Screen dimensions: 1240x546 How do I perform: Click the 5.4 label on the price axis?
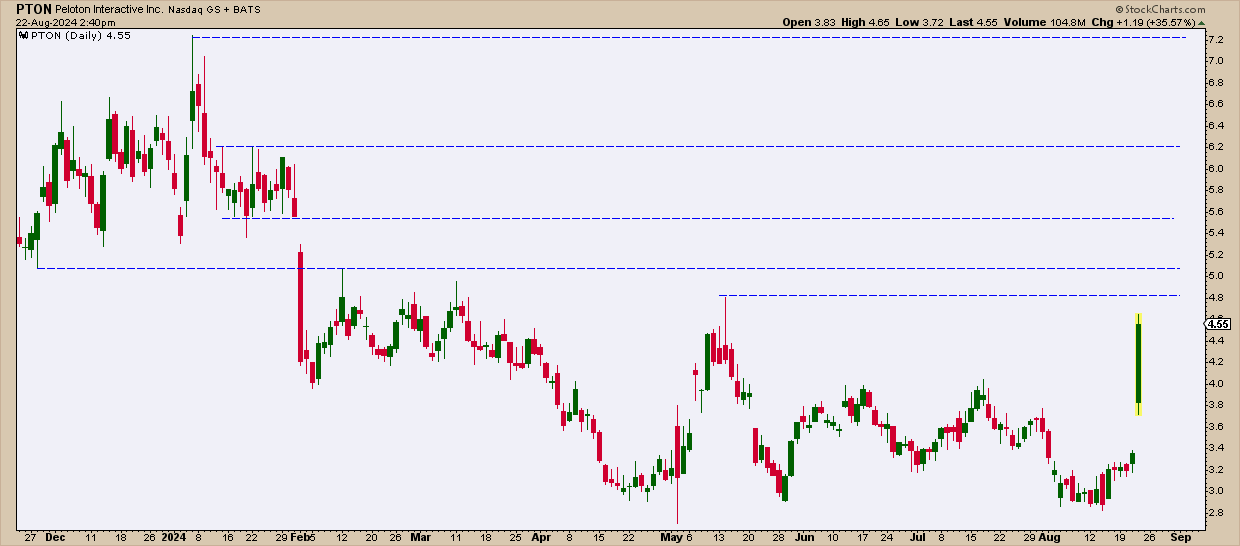pos(1215,233)
